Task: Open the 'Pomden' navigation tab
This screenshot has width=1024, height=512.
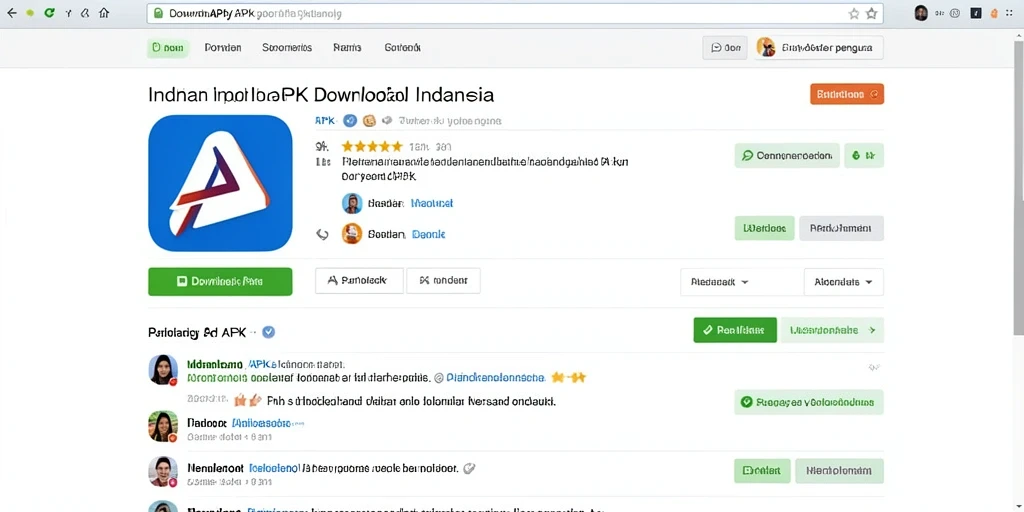Action: (x=223, y=48)
